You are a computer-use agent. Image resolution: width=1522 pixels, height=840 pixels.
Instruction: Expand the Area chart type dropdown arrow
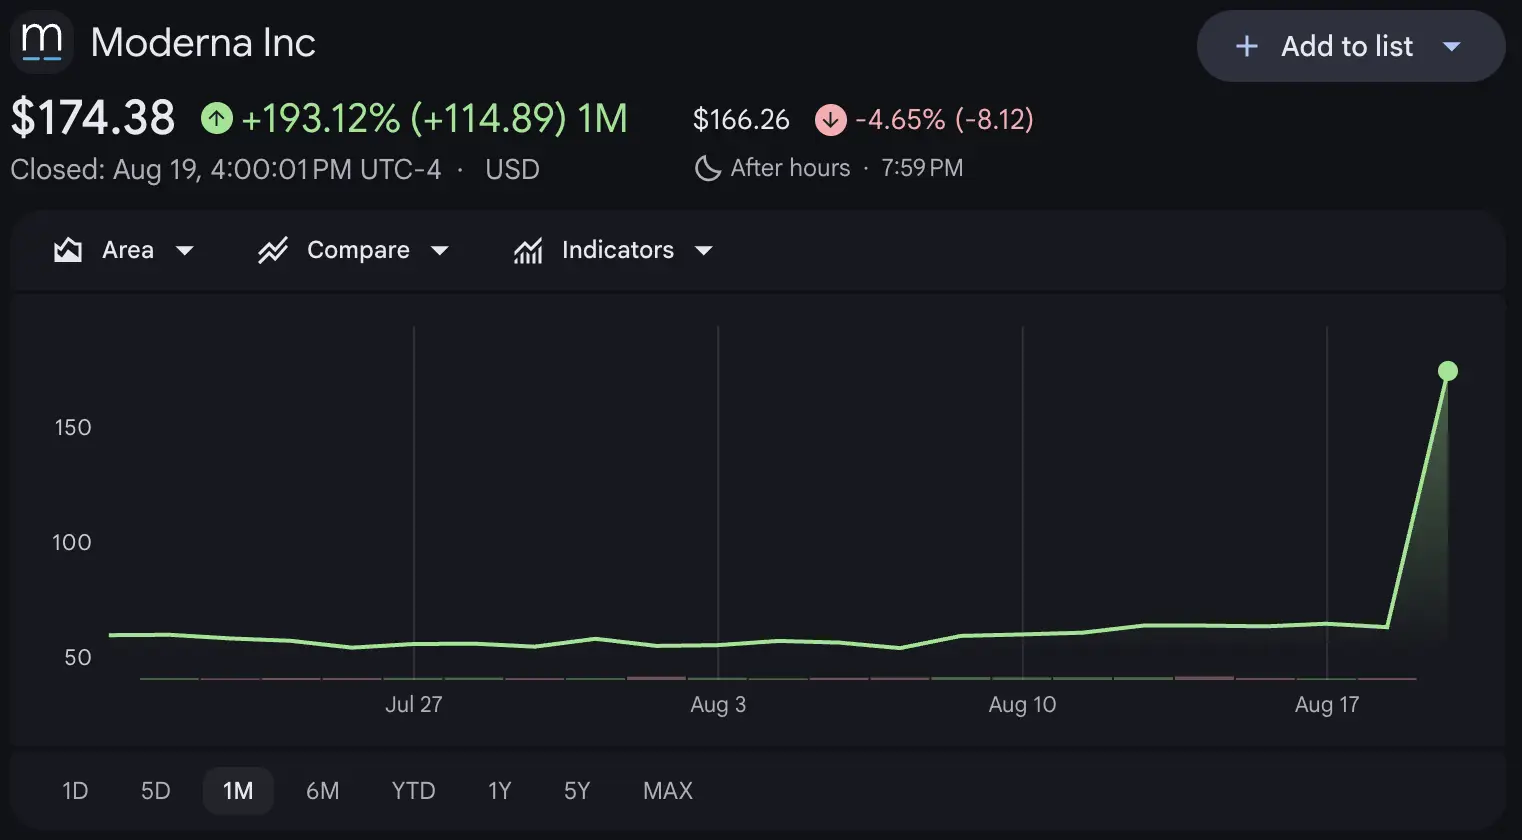coord(184,250)
